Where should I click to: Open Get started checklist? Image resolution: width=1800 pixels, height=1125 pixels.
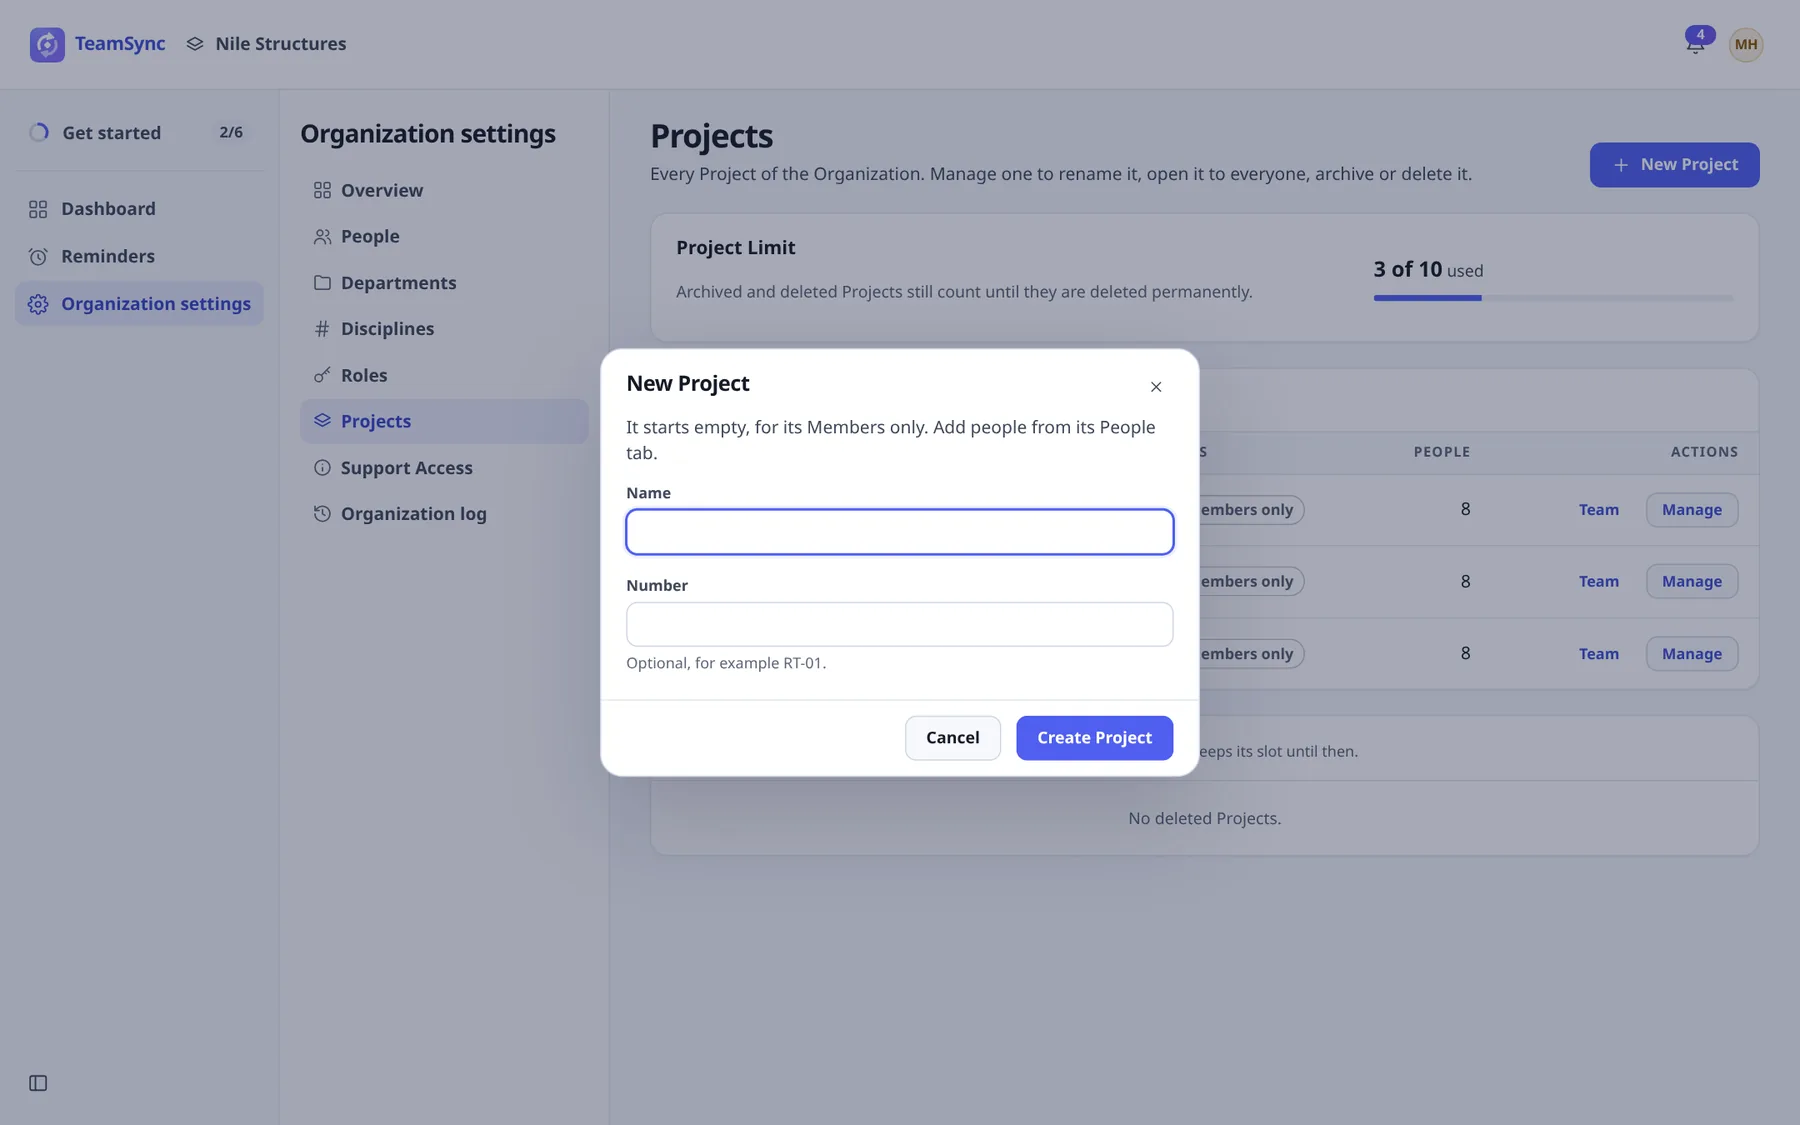coord(139,132)
